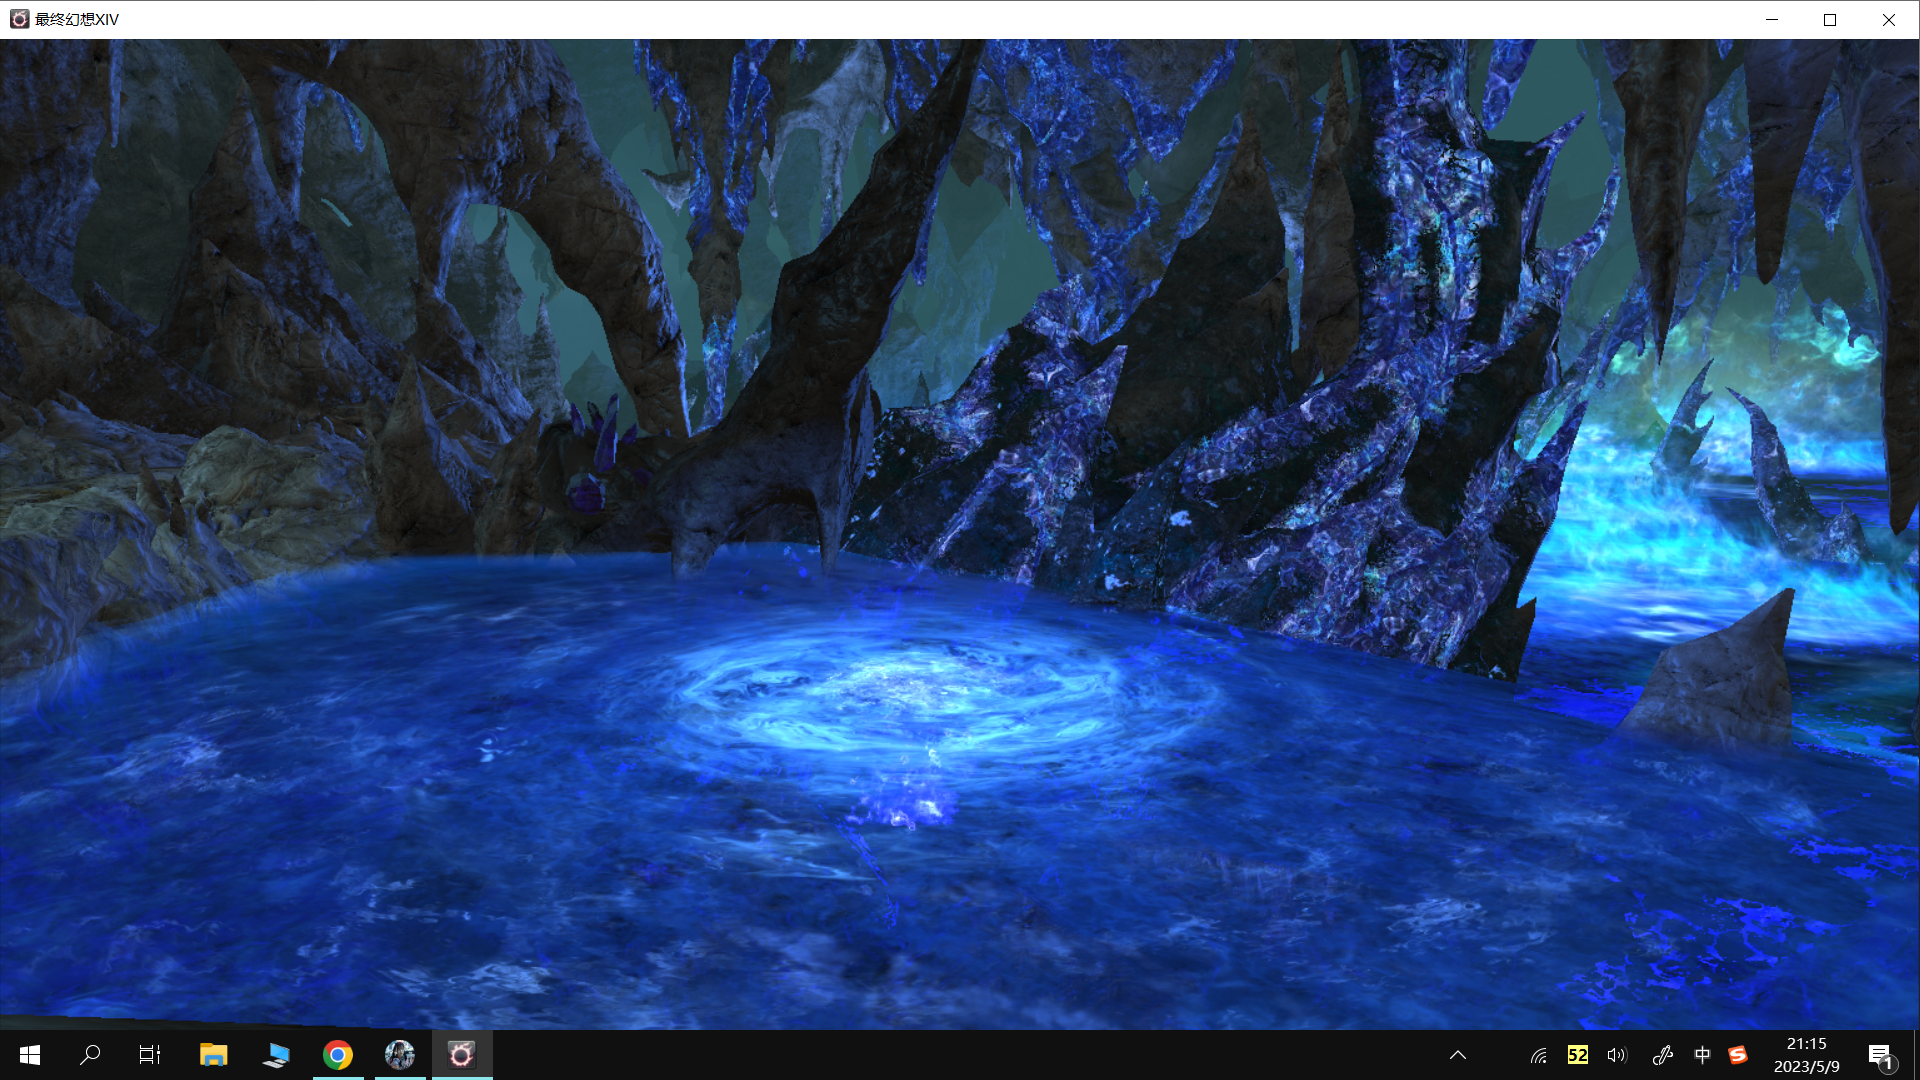This screenshot has height=1080, width=1920.
Task: Click the Show Desktop sliver
Action: [x=1916, y=1055]
